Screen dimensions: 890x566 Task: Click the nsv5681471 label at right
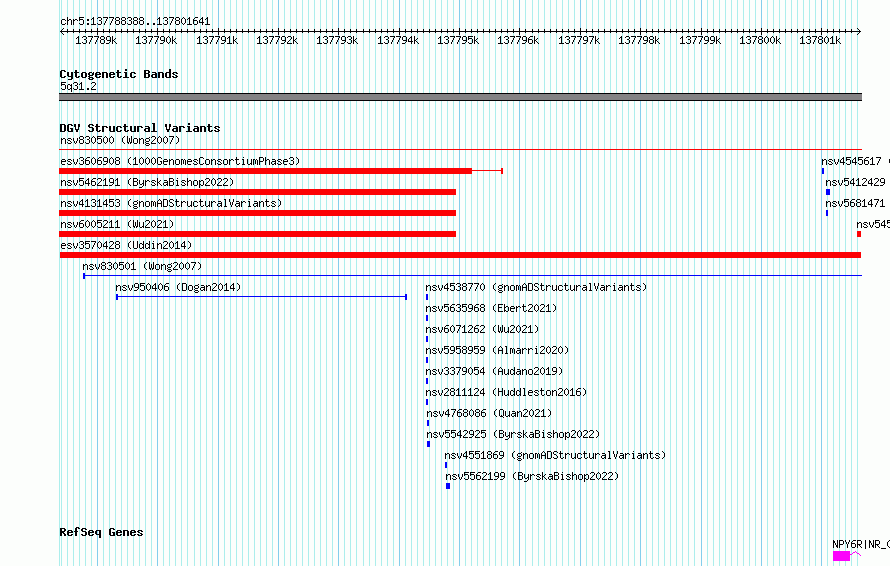coord(855,203)
